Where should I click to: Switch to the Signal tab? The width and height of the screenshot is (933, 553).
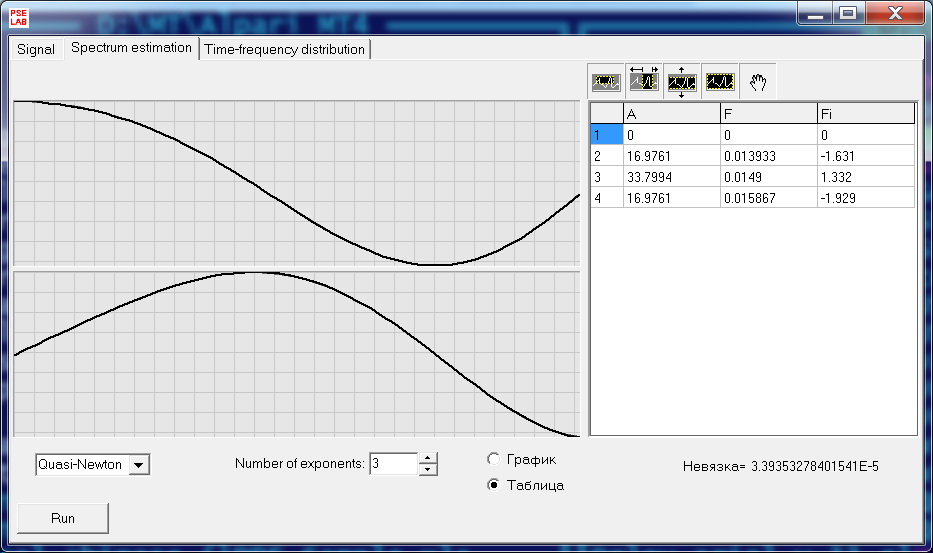36,49
